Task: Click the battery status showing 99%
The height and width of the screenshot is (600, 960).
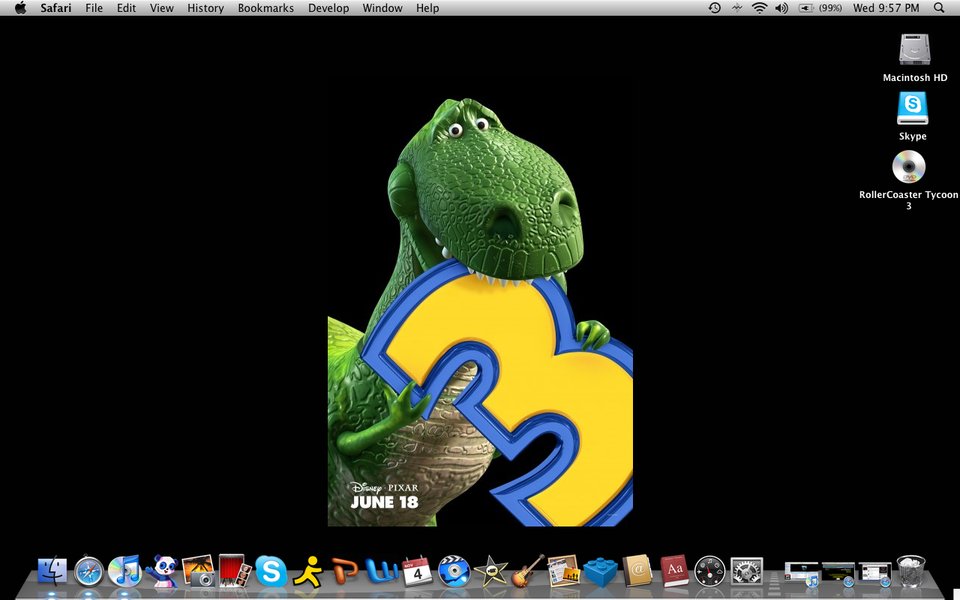Action: pos(820,8)
